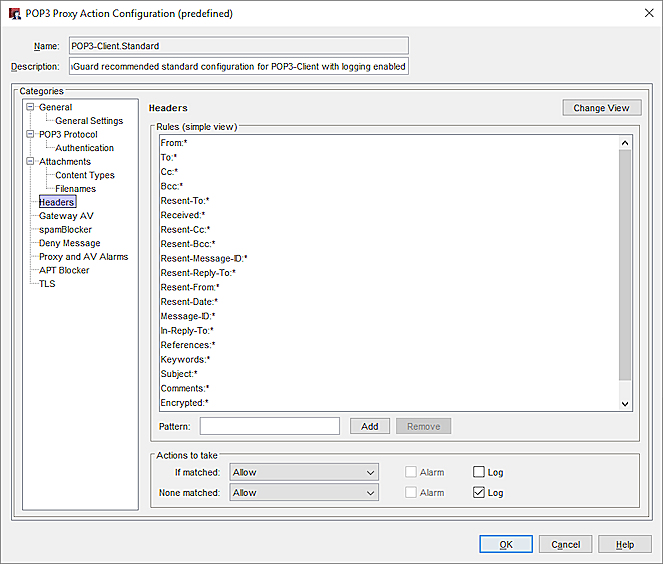This screenshot has width=663, height=564.
Task: Click the Attachments tree label
Action: pos(65,162)
